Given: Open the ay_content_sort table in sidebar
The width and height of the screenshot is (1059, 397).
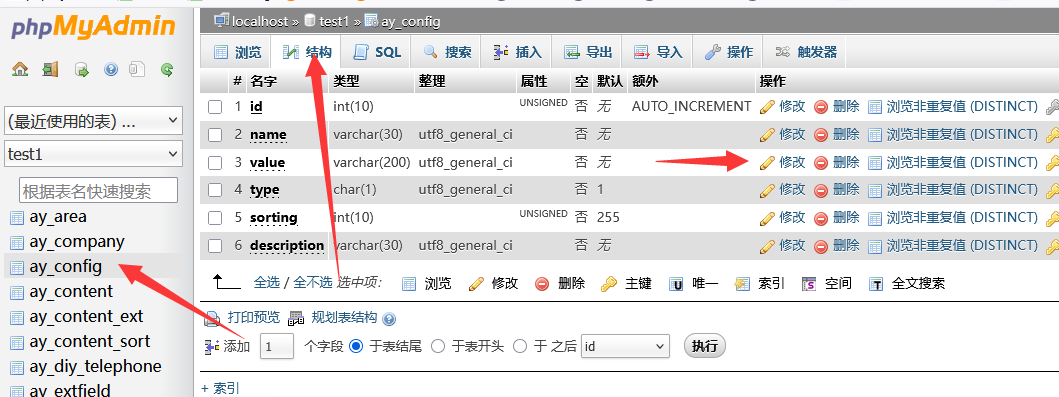Looking at the screenshot, I should (89, 342).
